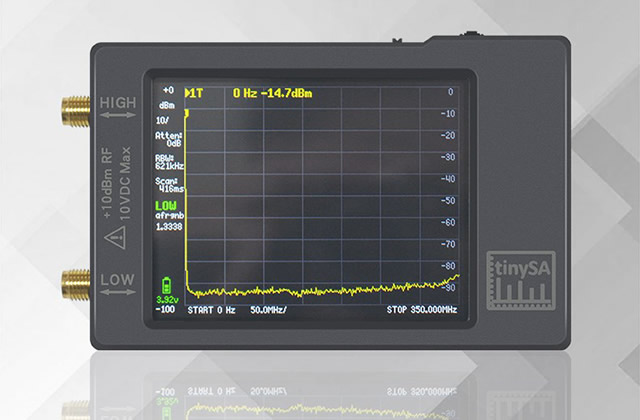Image resolution: width=640 pixels, height=420 pixels.
Task: Select the +0 dBm reference level
Action: (166, 96)
